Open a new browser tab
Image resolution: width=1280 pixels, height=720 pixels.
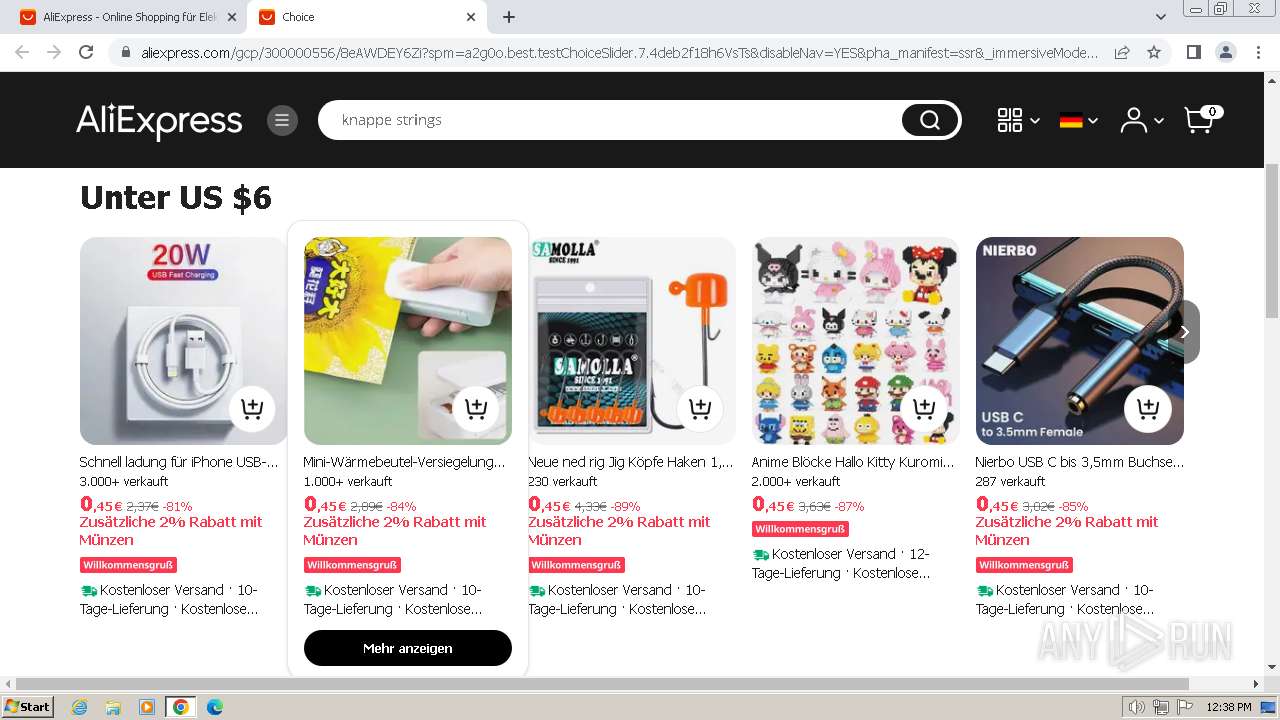point(509,17)
